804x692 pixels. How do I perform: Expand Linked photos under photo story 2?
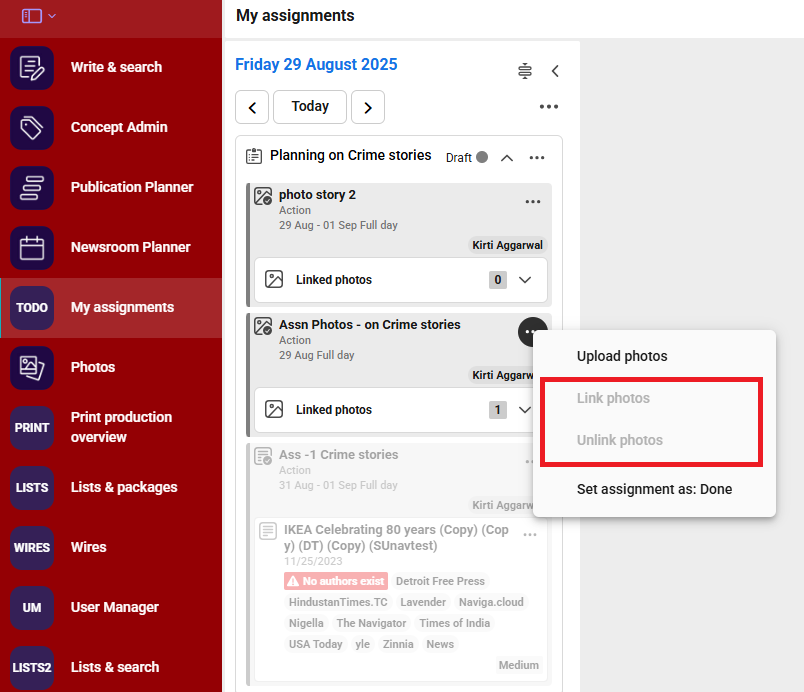pyautogui.click(x=525, y=280)
